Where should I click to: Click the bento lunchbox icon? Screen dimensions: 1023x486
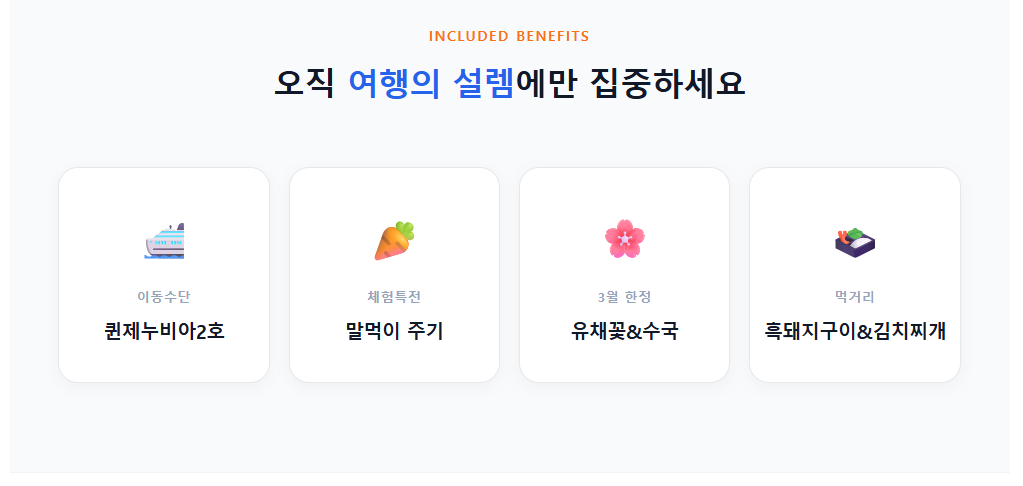click(x=854, y=241)
